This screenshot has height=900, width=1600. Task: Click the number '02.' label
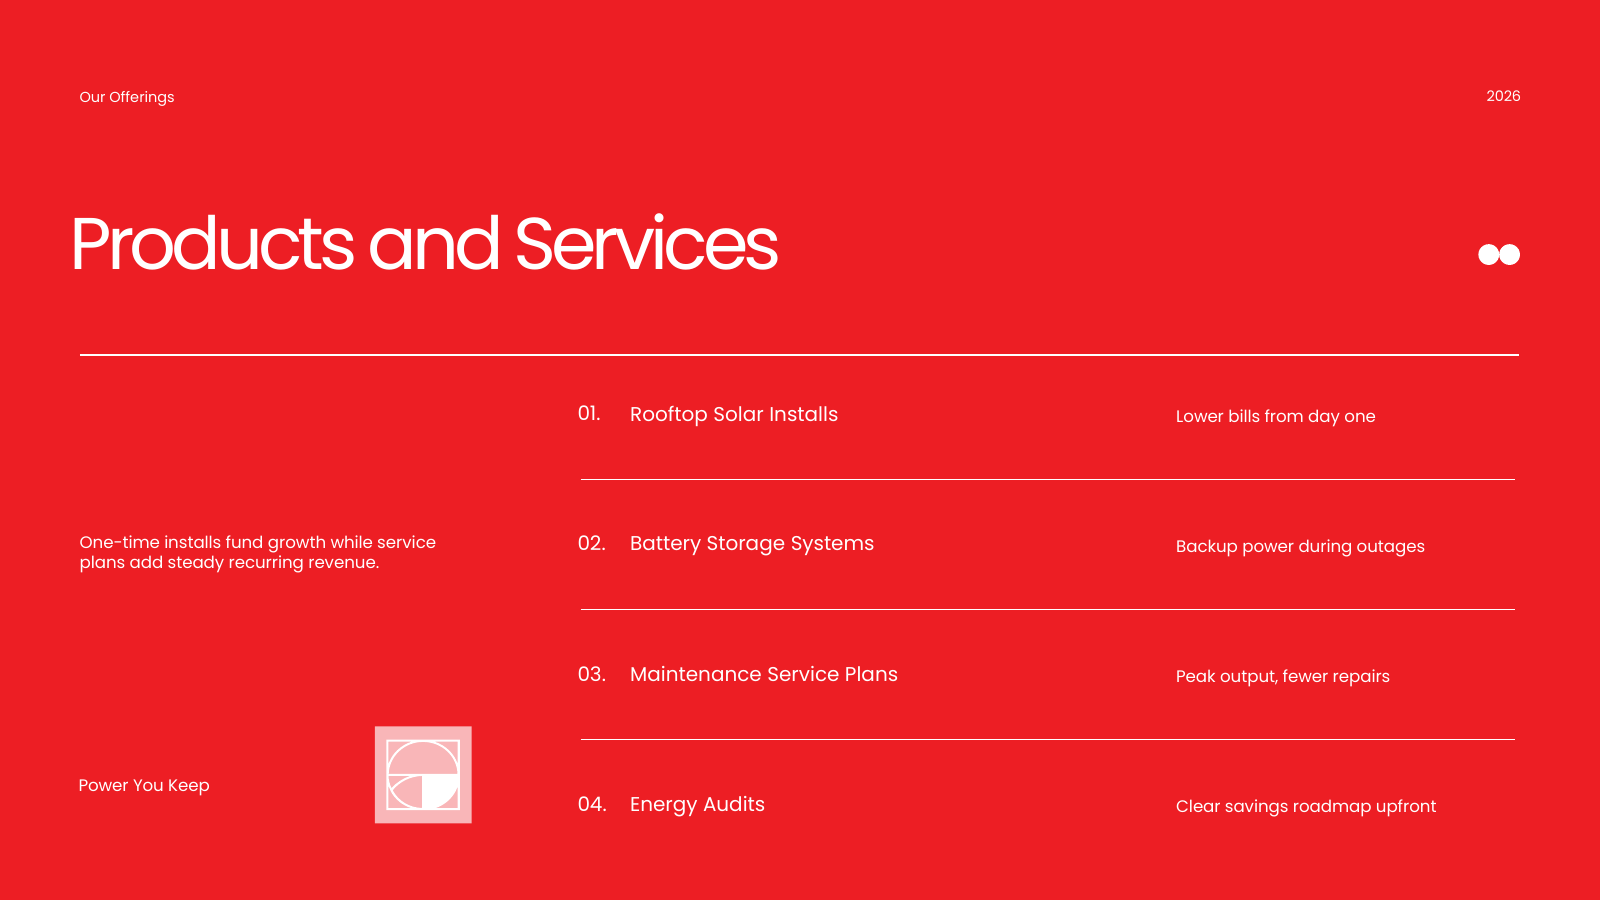(592, 543)
